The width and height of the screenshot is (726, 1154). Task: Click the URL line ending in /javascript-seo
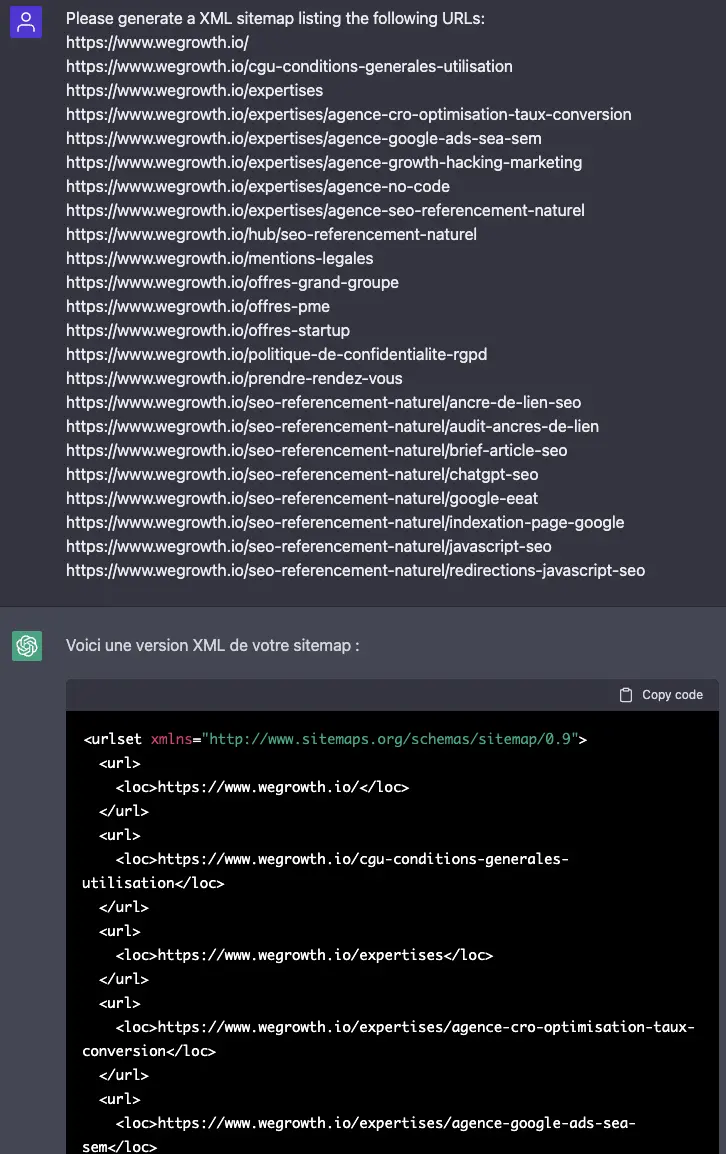pyautogui.click(x=309, y=546)
